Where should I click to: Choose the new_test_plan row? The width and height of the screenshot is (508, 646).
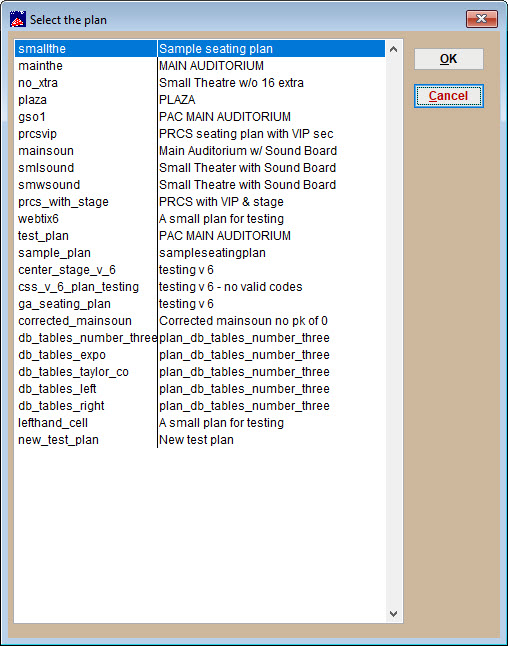click(200, 440)
